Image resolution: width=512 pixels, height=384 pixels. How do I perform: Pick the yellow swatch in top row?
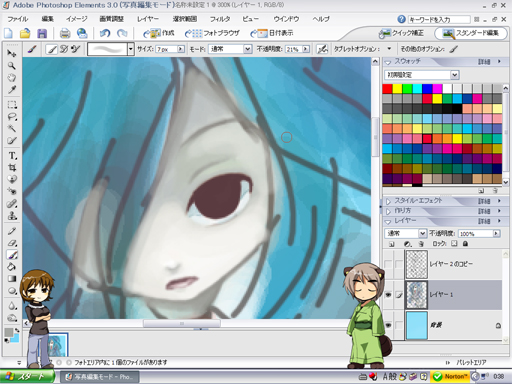(x=397, y=89)
